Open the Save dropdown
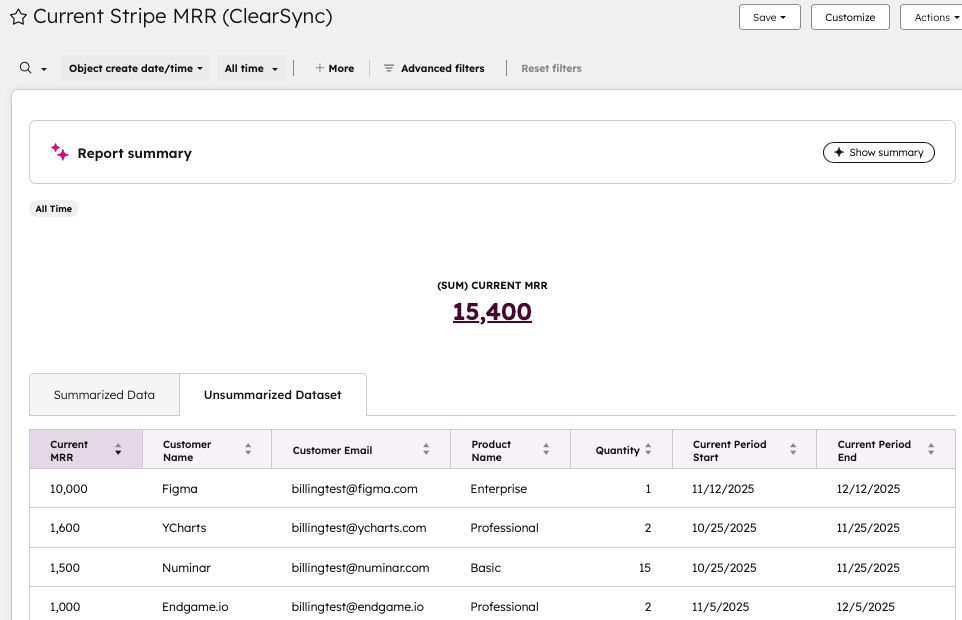 point(769,17)
